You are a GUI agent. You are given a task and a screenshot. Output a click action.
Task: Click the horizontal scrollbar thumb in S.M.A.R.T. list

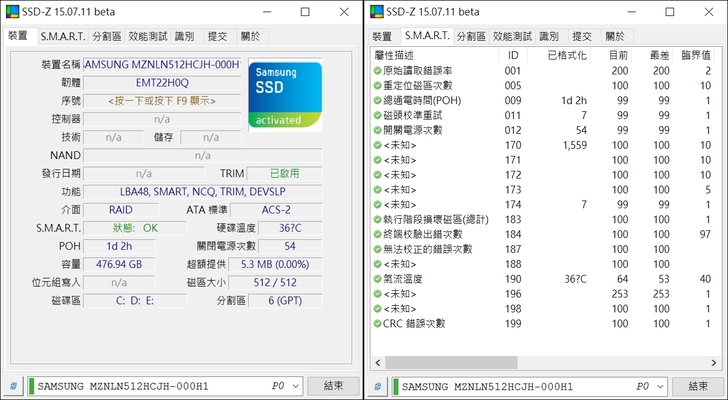coord(451,362)
